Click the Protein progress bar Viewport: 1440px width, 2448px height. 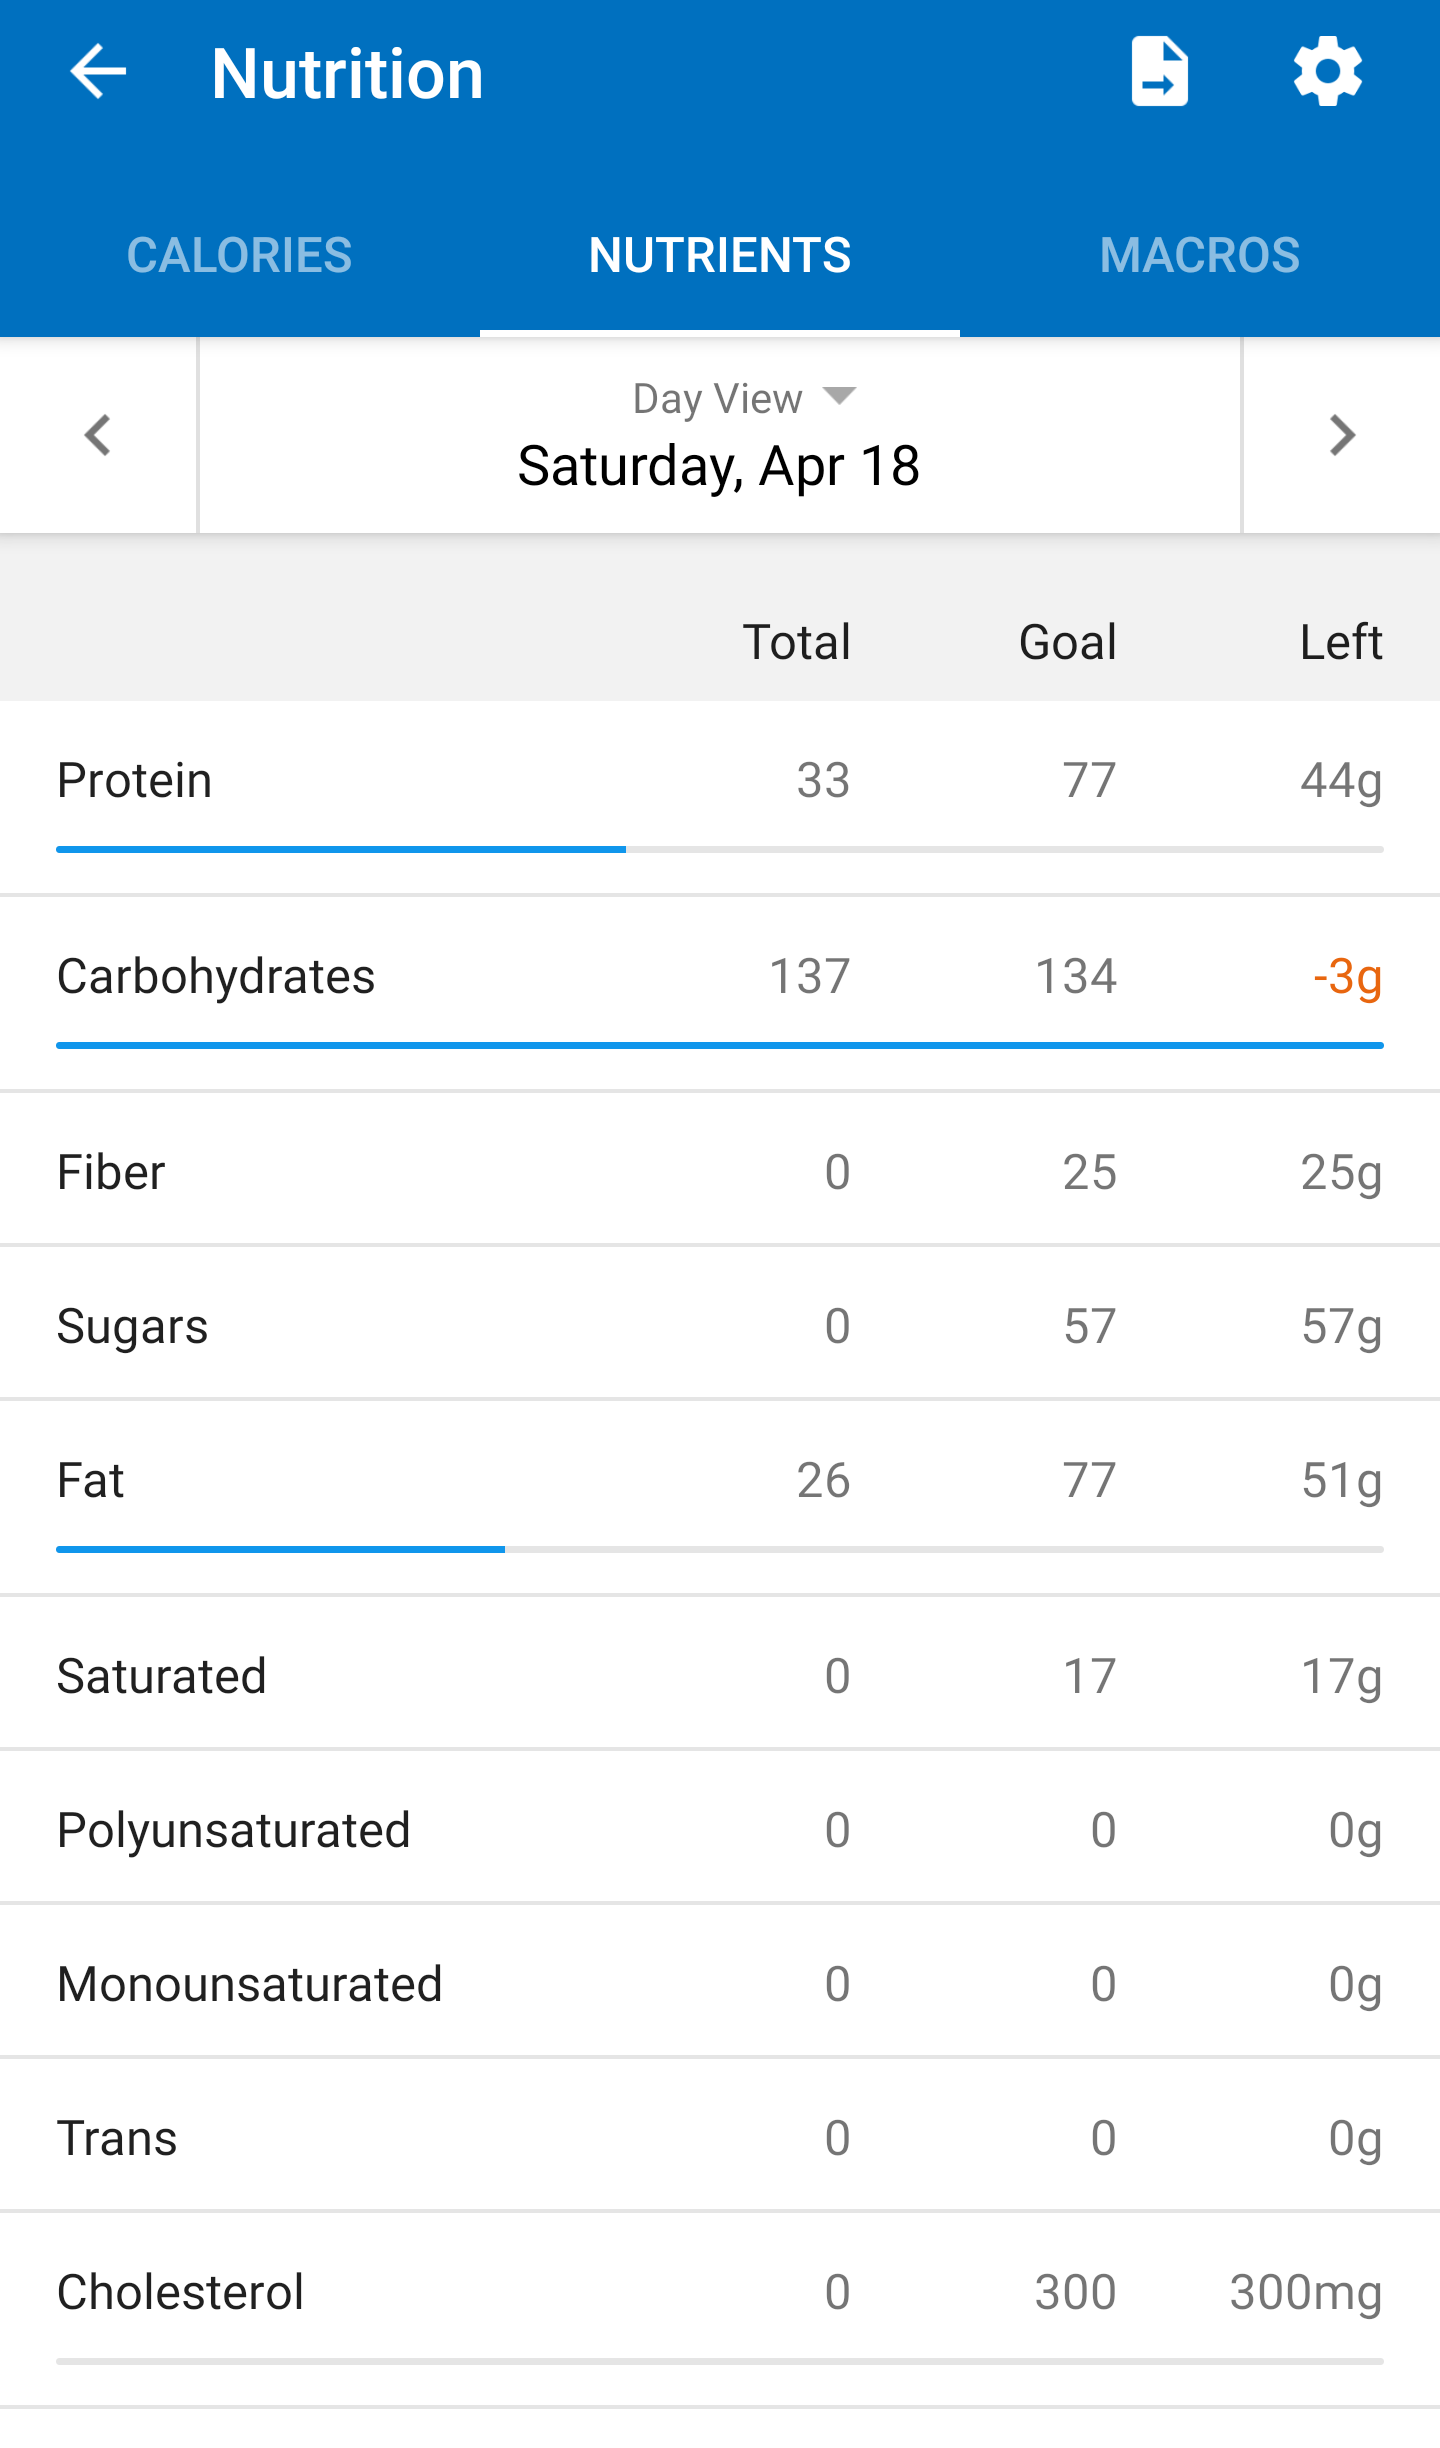tap(719, 850)
